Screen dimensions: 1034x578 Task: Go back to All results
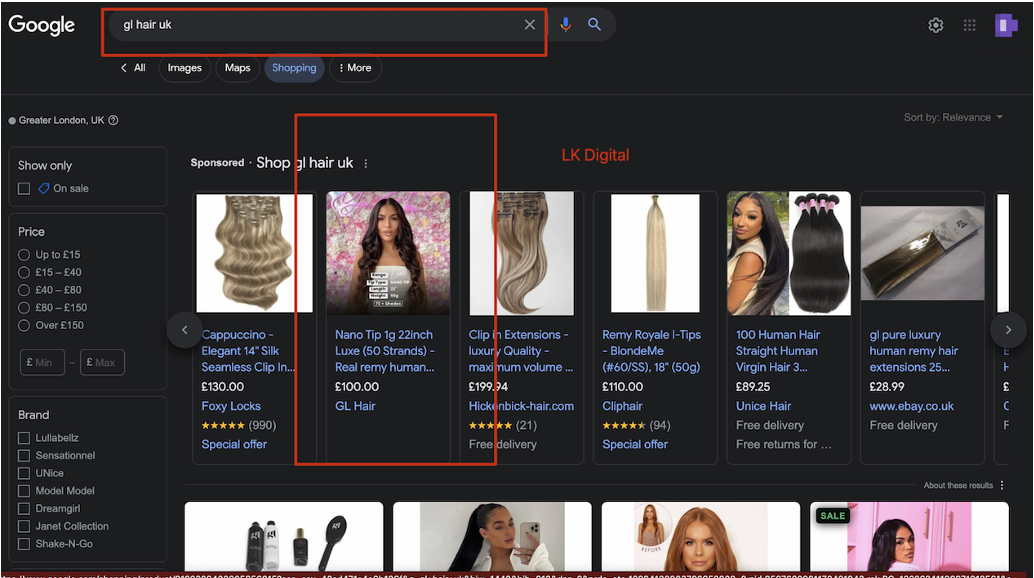[133, 68]
